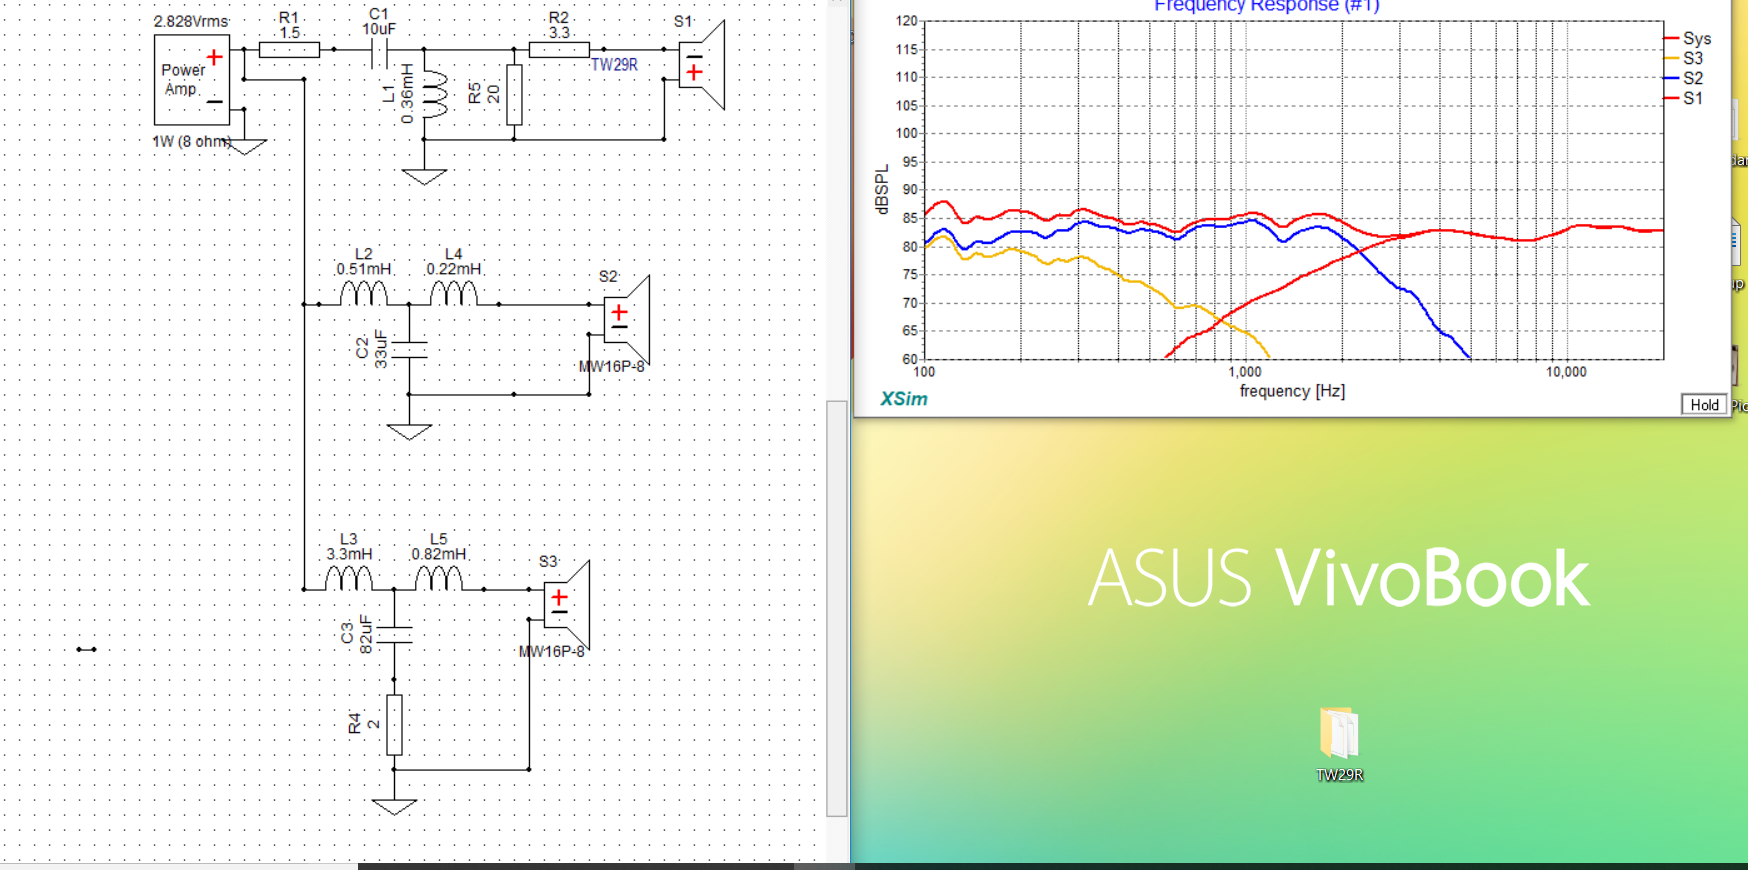This screenshot has height=870, width=1748.
Task: Select resistor R1 1.5 ohm
Action: [289, 49]
